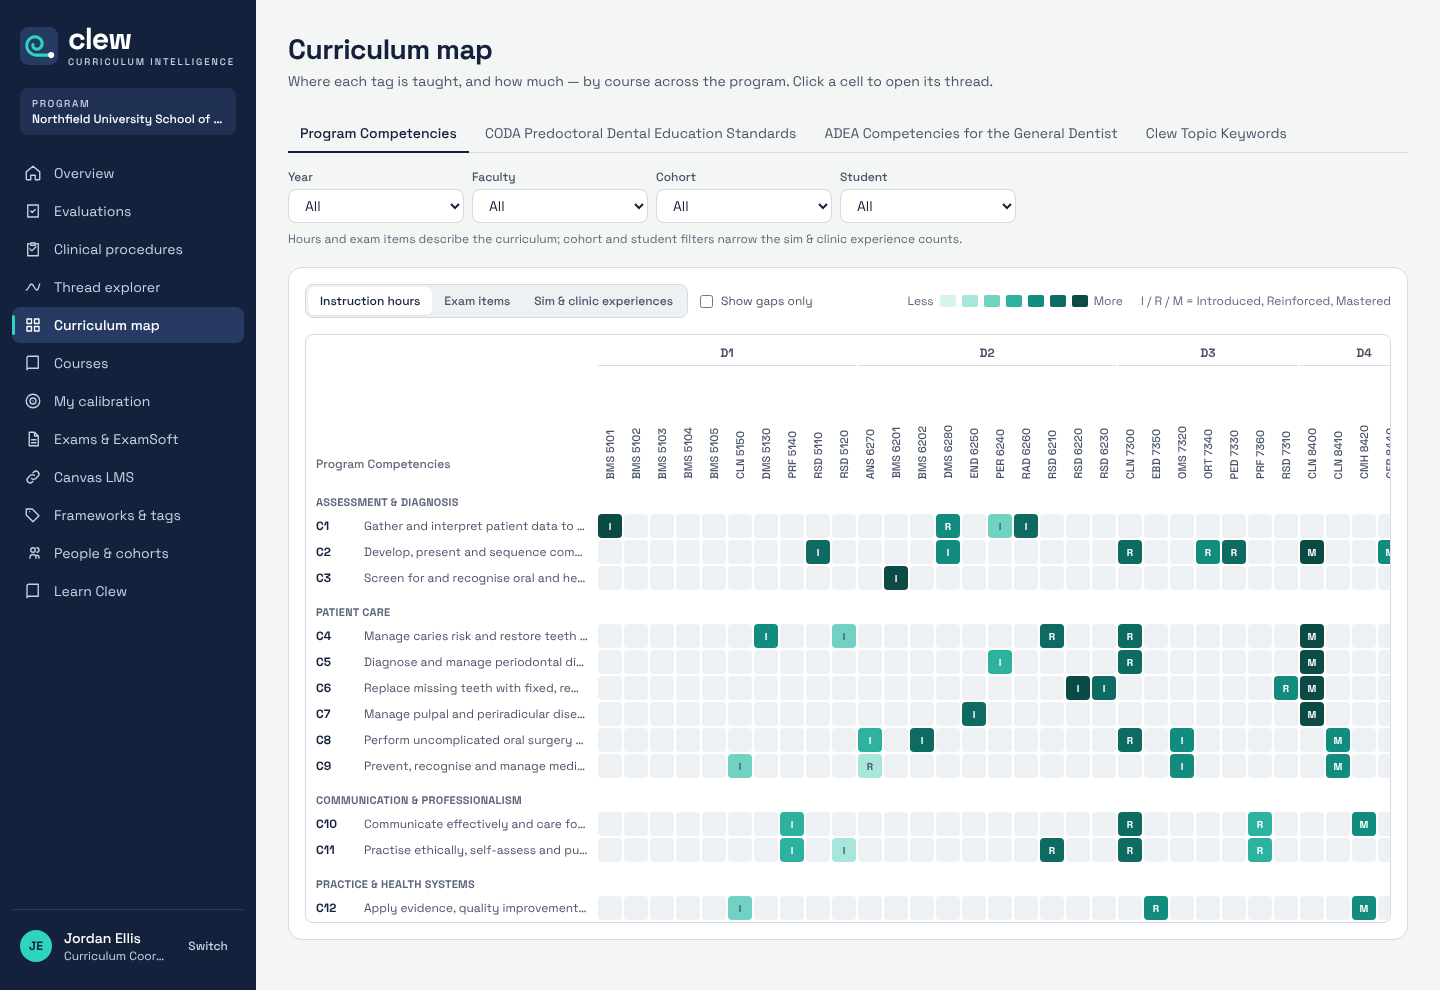Switch heatmap to Sim & clinic experiences
This screenshot has height=990, width=1440.
click(603, 301)
